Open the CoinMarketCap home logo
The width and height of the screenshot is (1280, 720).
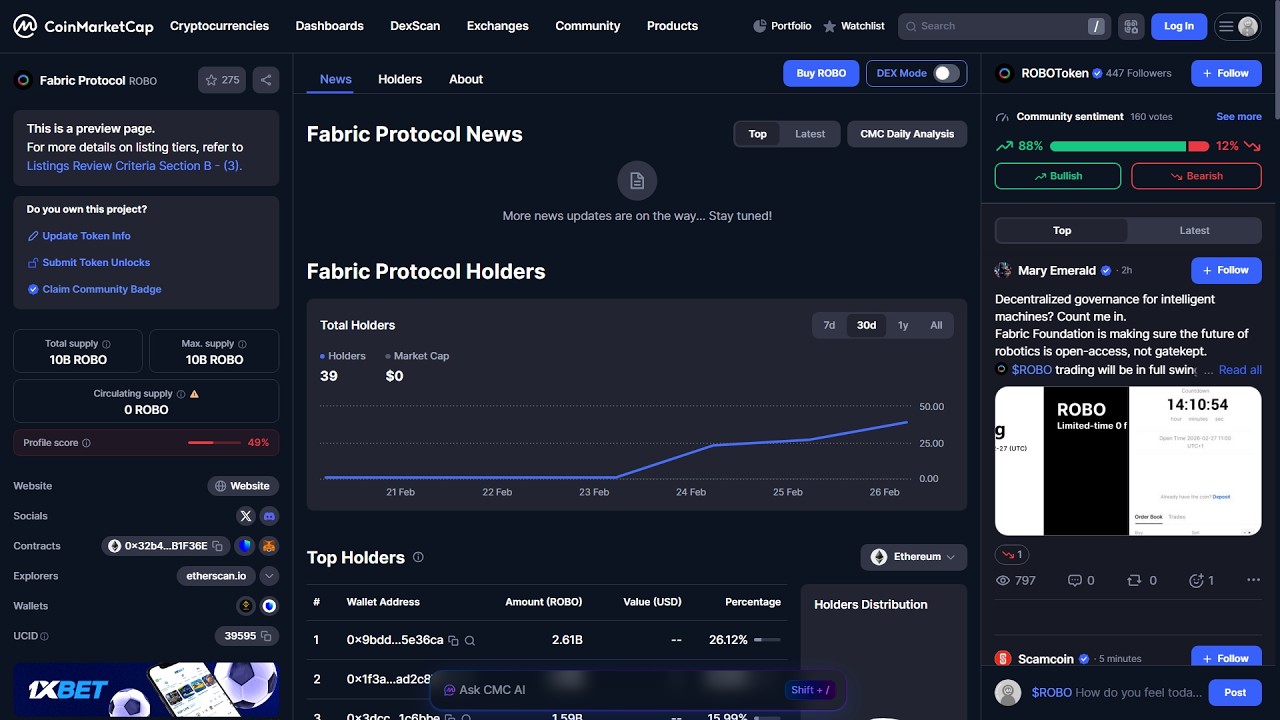(83, 26)
